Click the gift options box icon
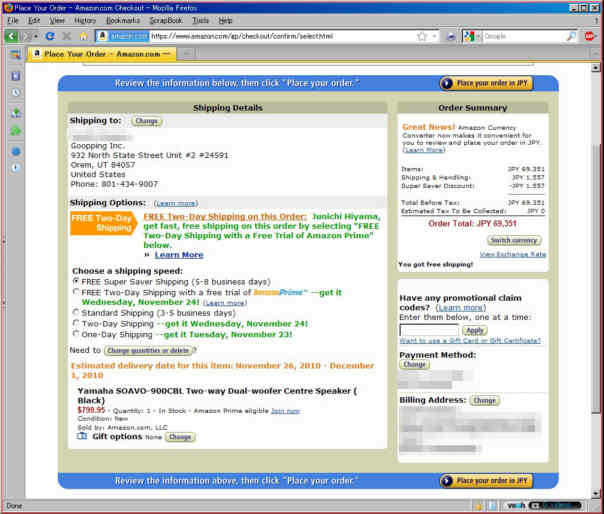Image resolution: width=604 pixels, height=514 pixels. (82, 436)
